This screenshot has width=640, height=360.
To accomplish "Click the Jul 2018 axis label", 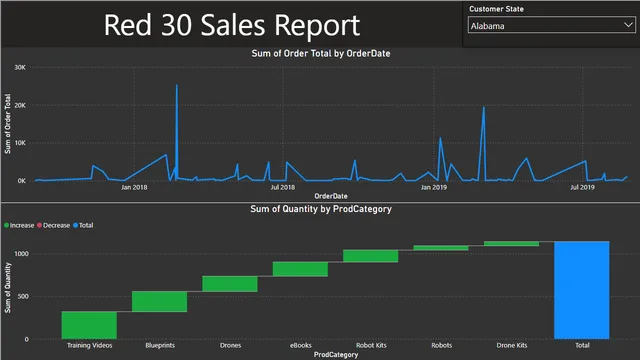I will (282, 187).
